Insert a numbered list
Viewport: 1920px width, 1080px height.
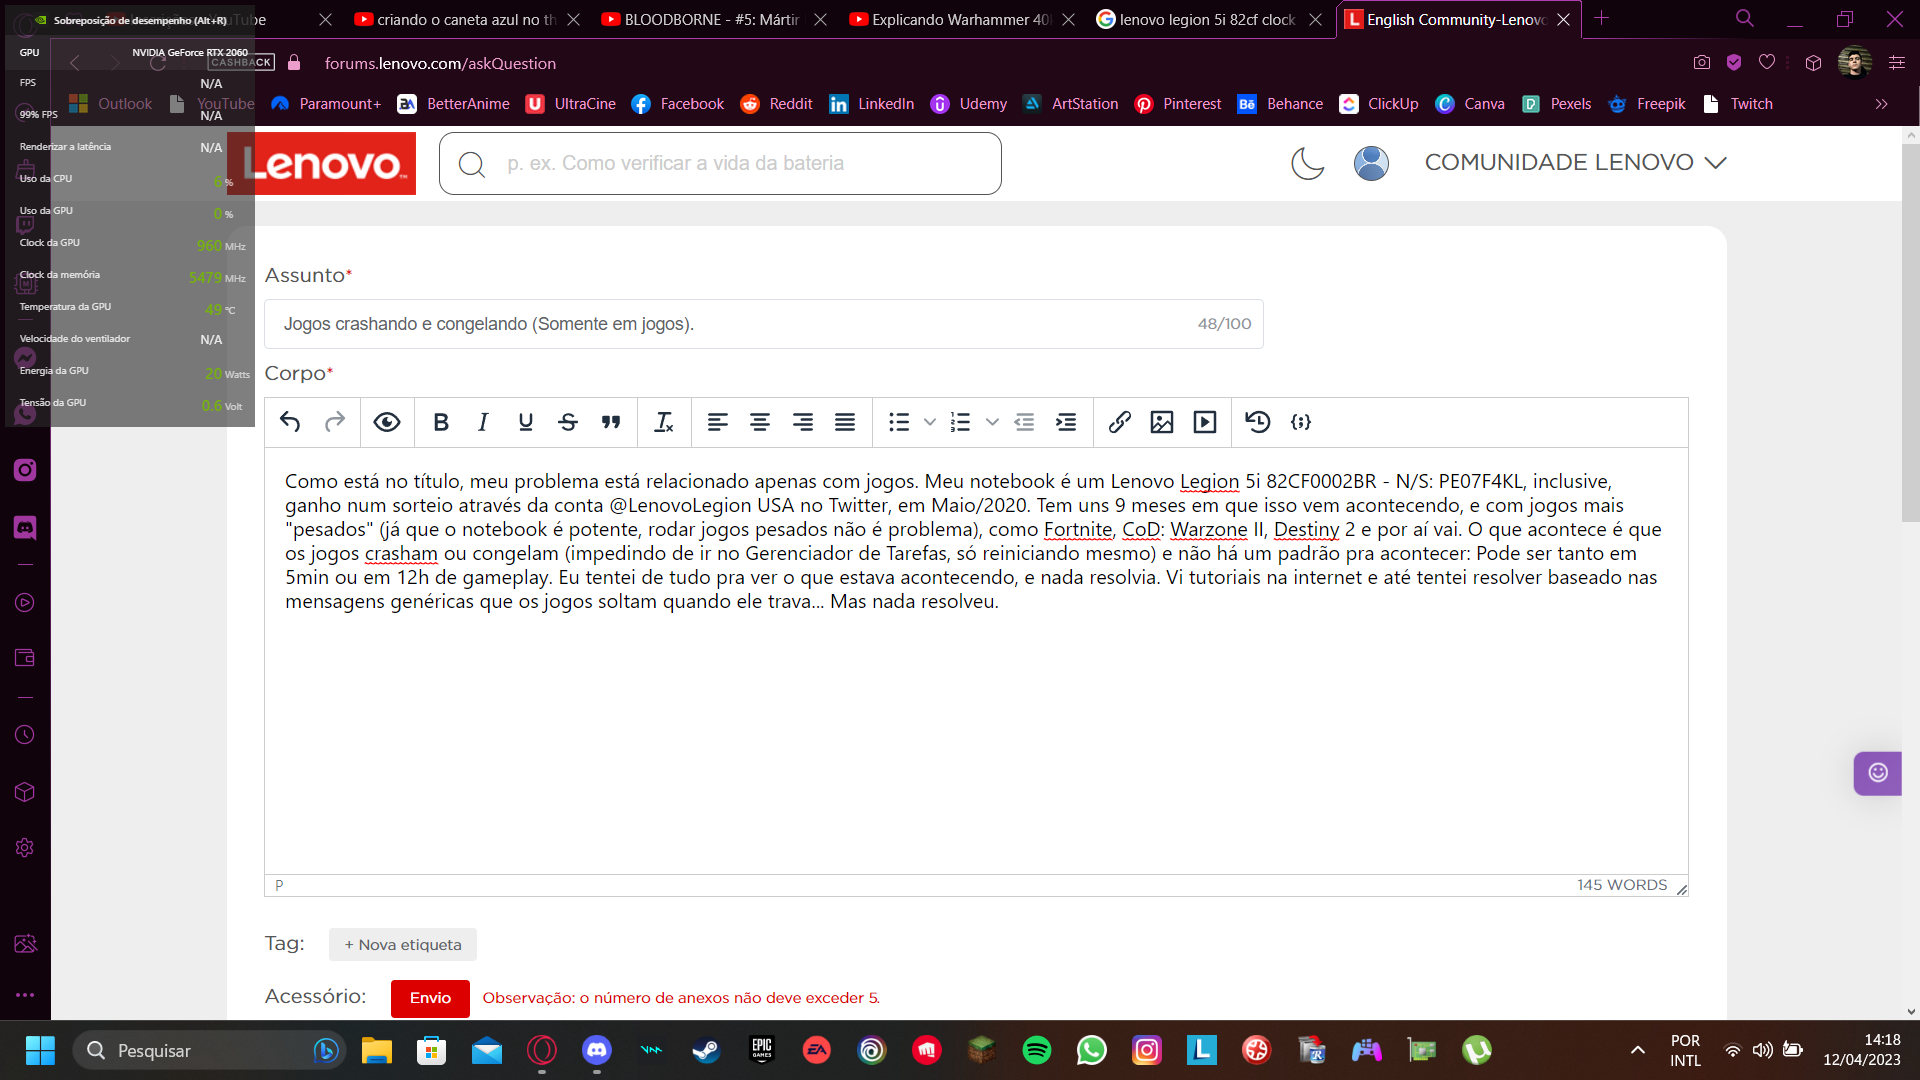click(960, 422)
